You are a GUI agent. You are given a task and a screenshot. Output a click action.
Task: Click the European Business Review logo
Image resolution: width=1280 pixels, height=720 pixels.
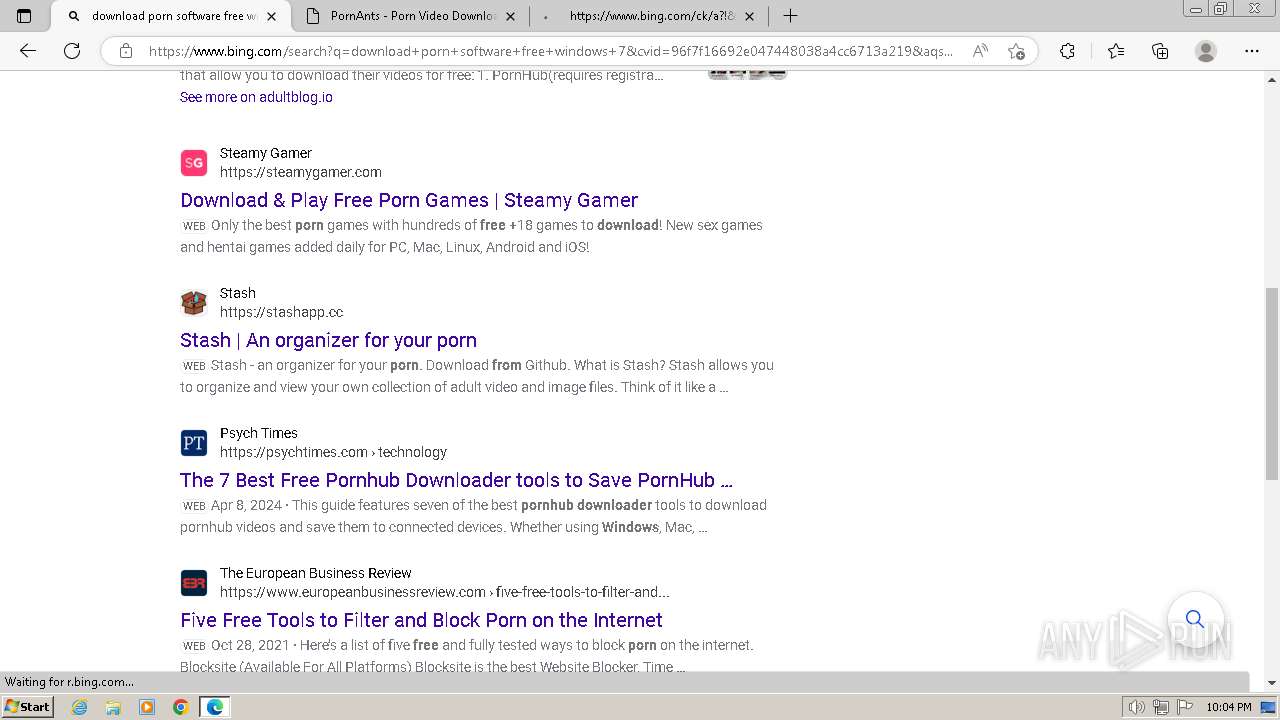(194, 583)
